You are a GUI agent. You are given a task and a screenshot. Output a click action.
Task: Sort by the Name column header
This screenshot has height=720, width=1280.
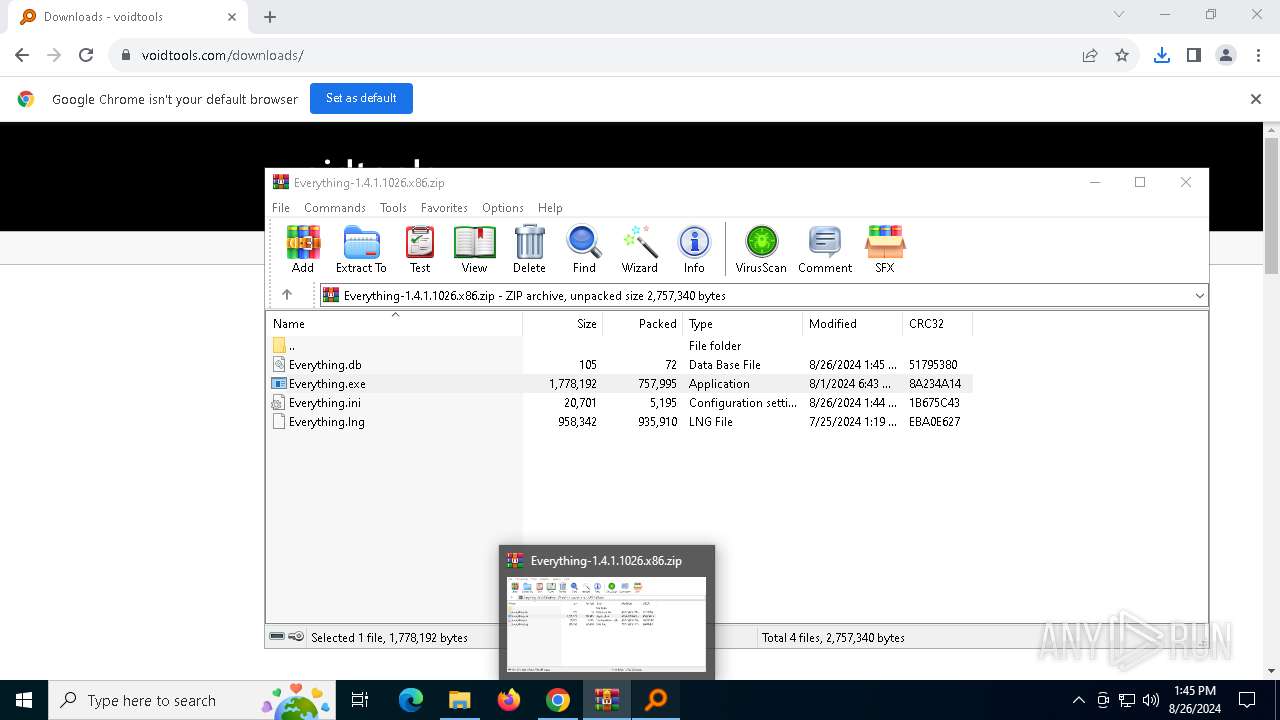[x=394, y=324]
